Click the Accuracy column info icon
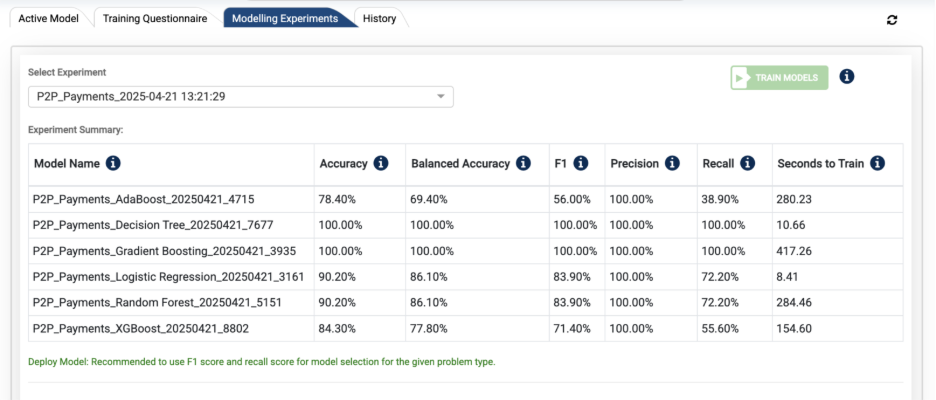This screenshot has width=936, height=400. pyautogui.click(x=381, y=164)
